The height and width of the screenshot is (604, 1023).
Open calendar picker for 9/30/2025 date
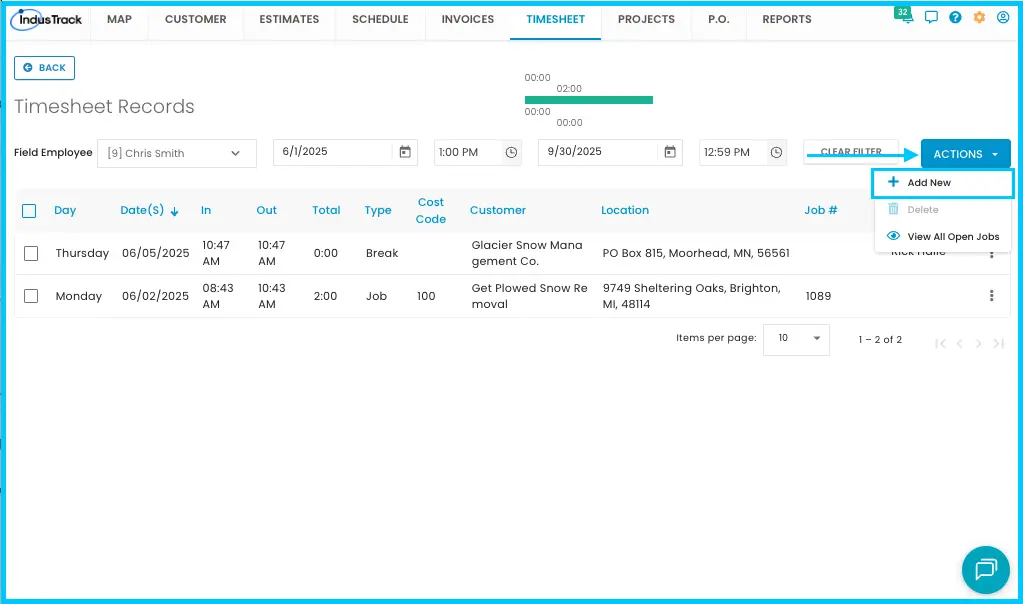670,152
